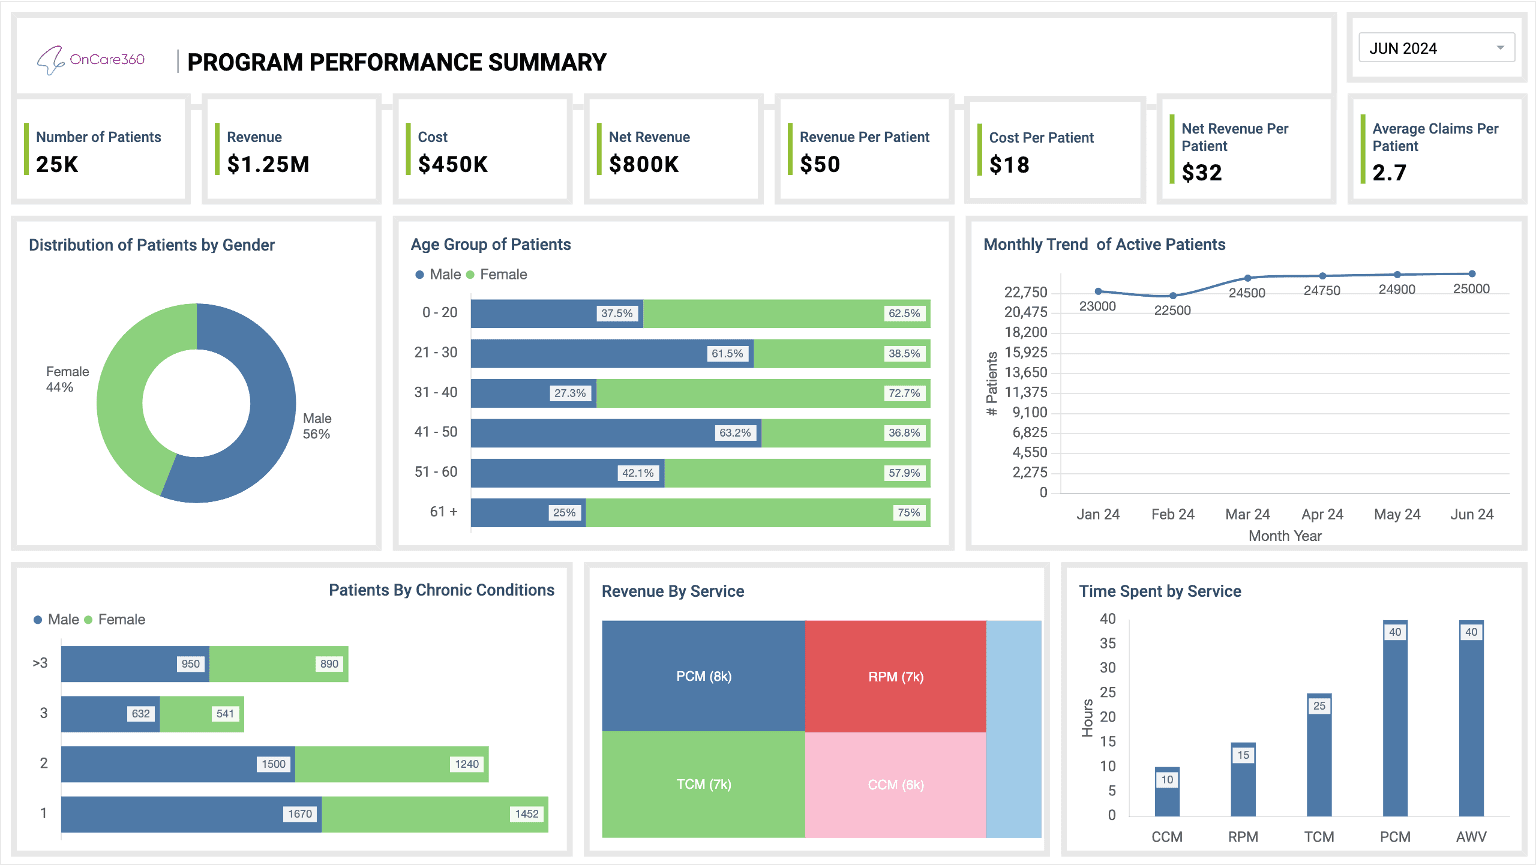
Task: Select the Jan 24 data point labeled 23000
Action: click(x=1098, y=291)
